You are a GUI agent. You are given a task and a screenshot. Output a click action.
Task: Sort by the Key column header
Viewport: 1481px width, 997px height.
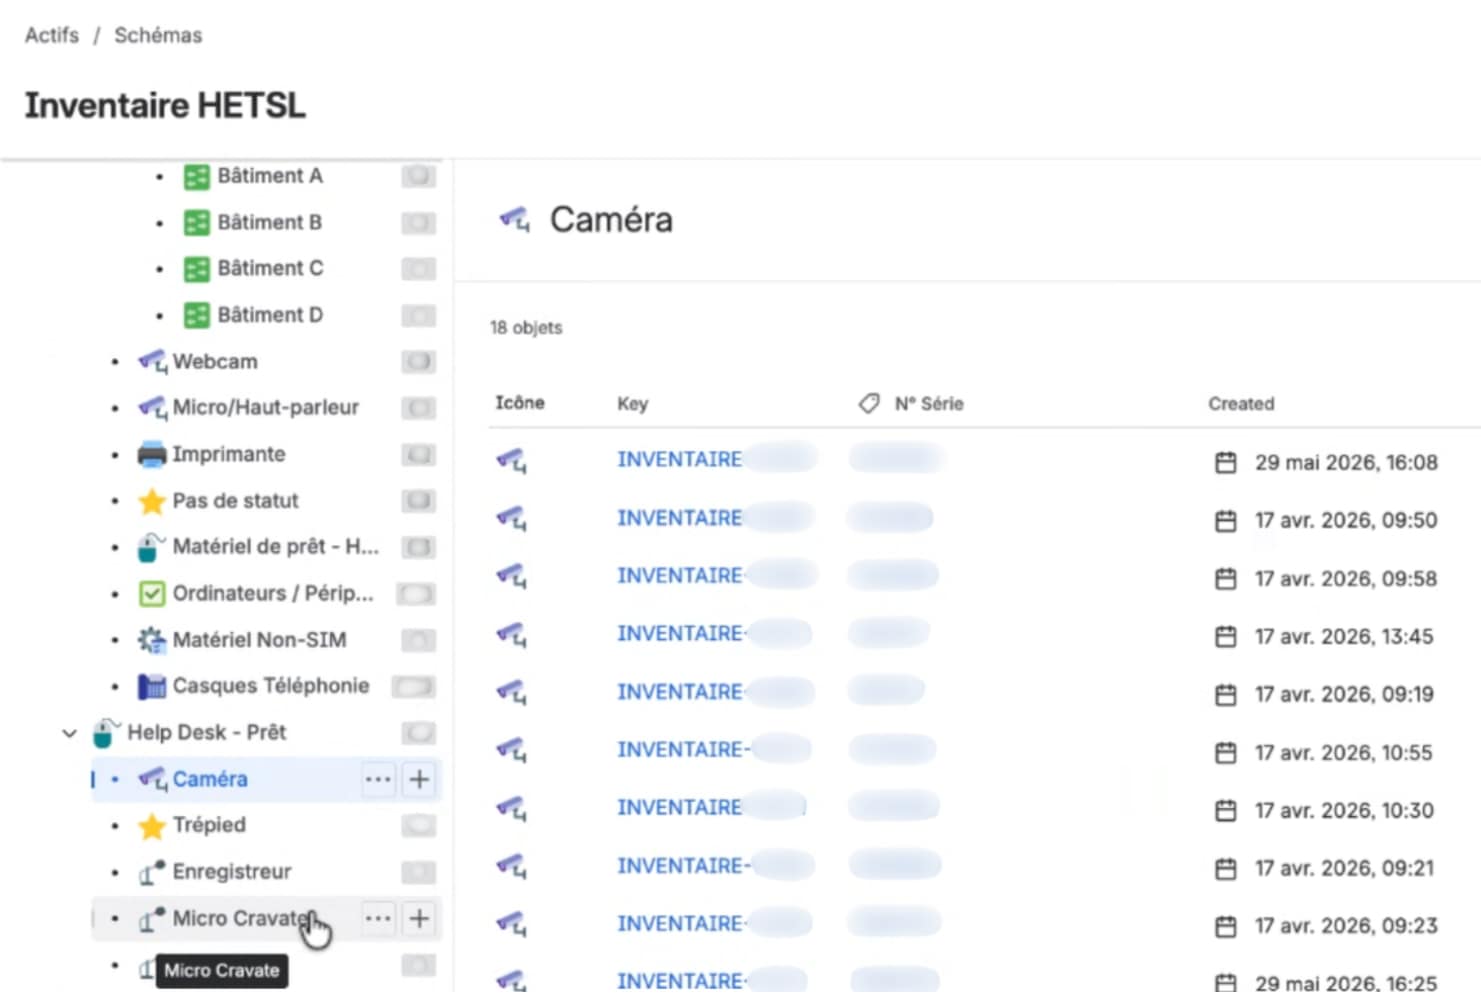click(633, 404)
